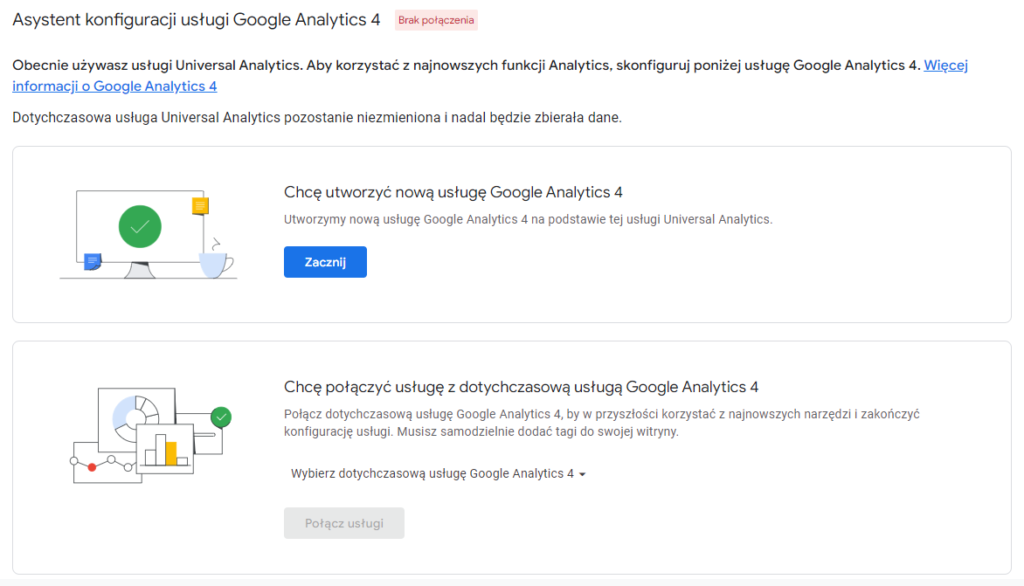This screenshot has width=1024, height=586.
Task: Click the monitor stand in the illustration
Action: (x=139, y=270)
